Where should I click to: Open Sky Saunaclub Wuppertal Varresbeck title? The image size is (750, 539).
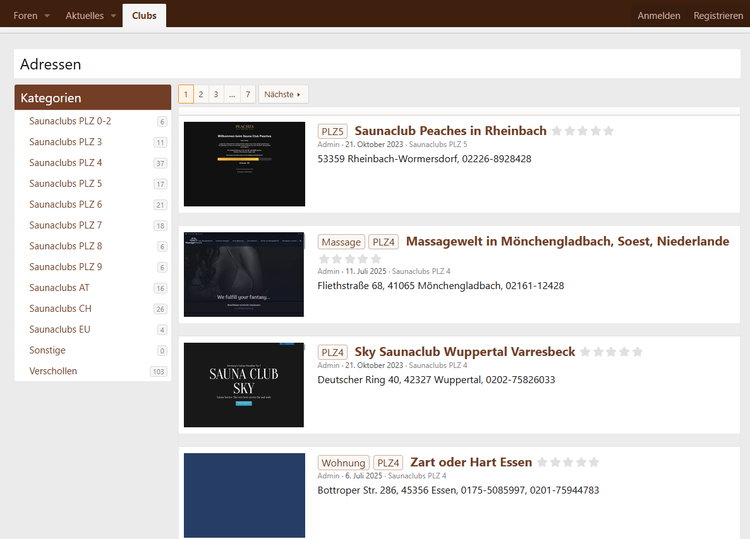(x=464, y=352)
